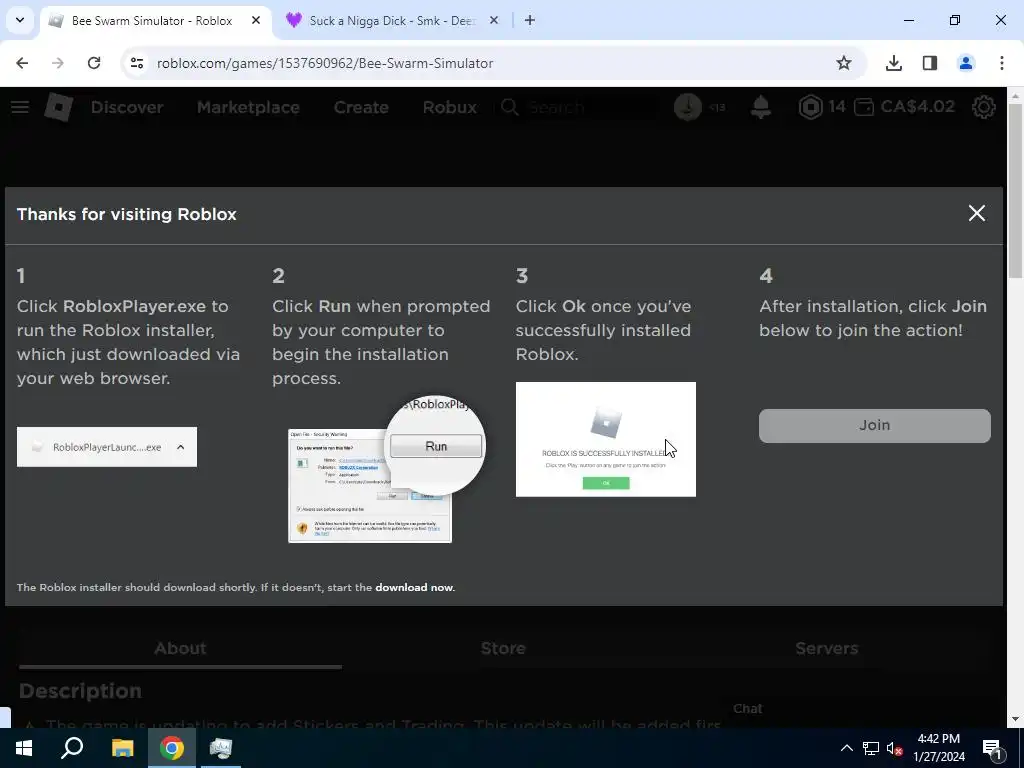Click the Roblox successfully installed illustration
The image size is (1024, 768).
[x=605, y=440]
